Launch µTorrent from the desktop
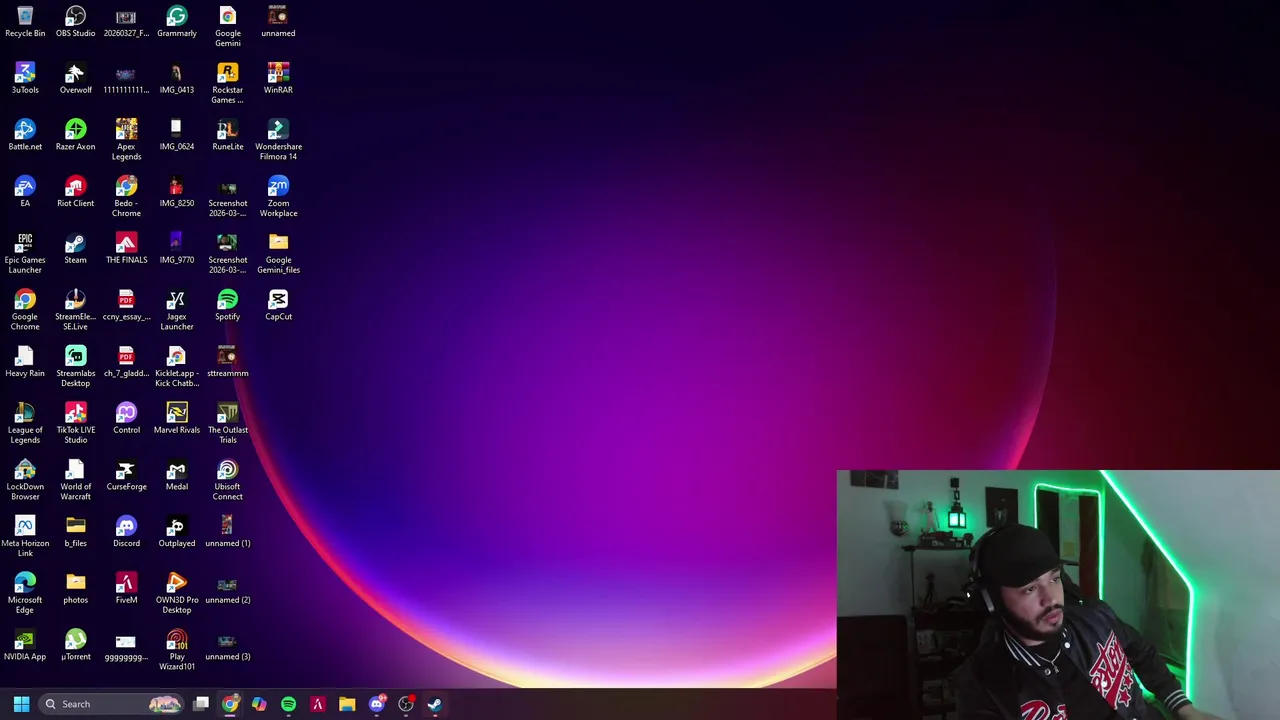The height and width of the screenshot is (720, 1280). pos(75,646)
